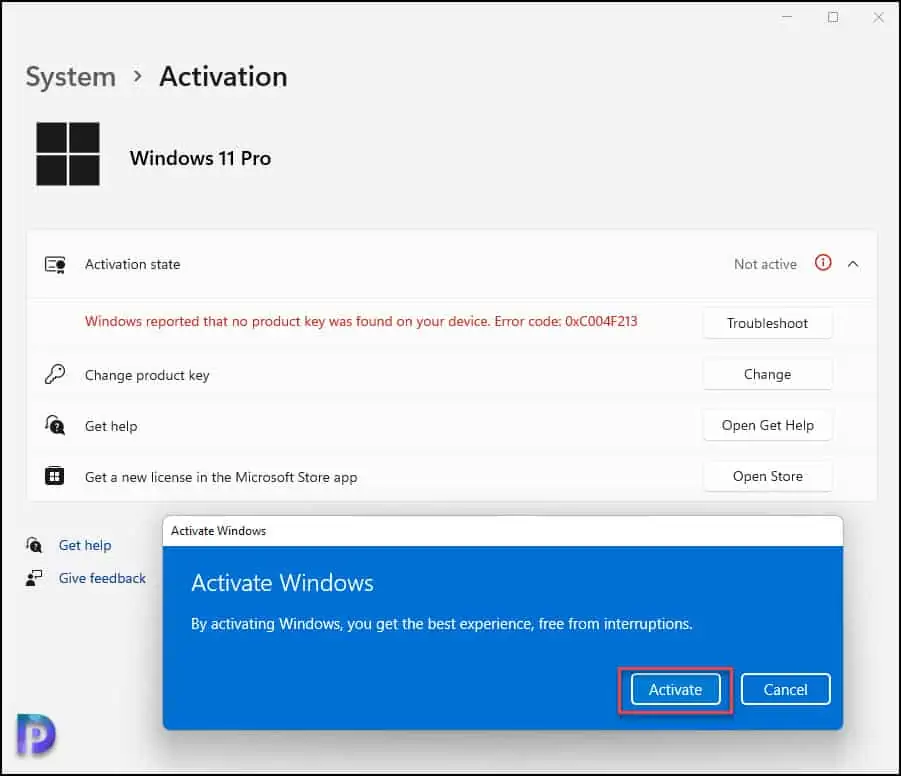Collapse the Activation state section chevron
This screenshot has width=901, height=776.
coord(853,264)
